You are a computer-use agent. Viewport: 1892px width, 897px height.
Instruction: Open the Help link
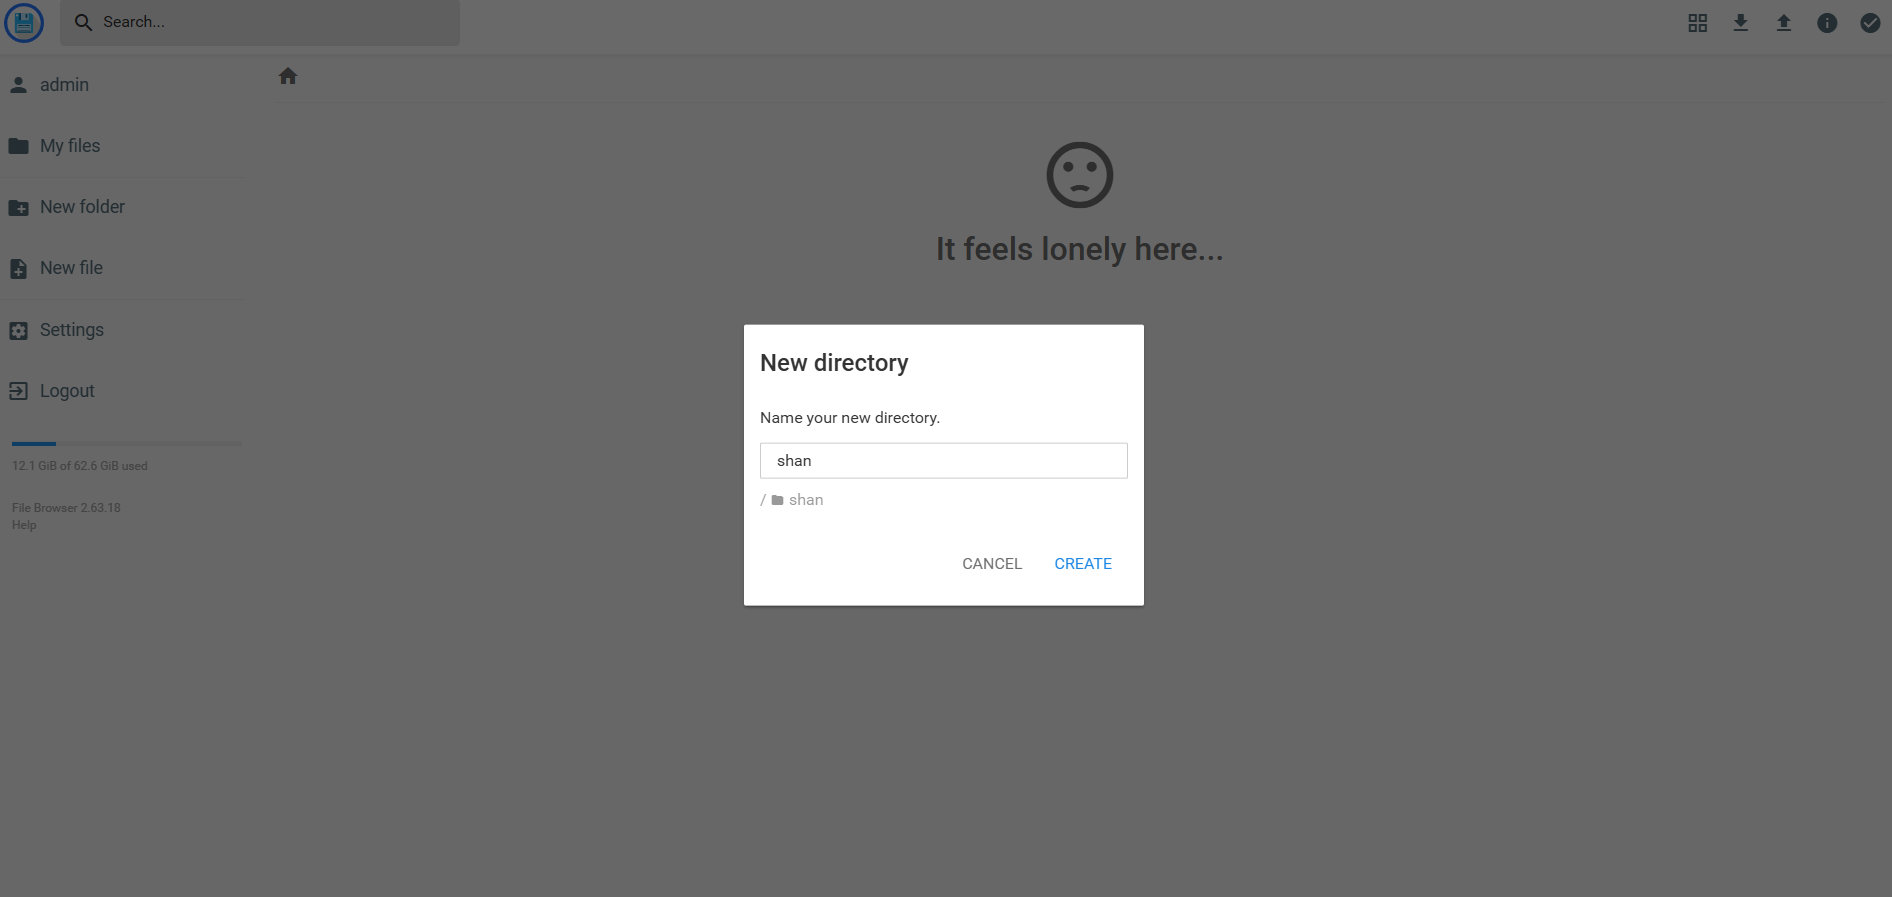pos(24,525)
